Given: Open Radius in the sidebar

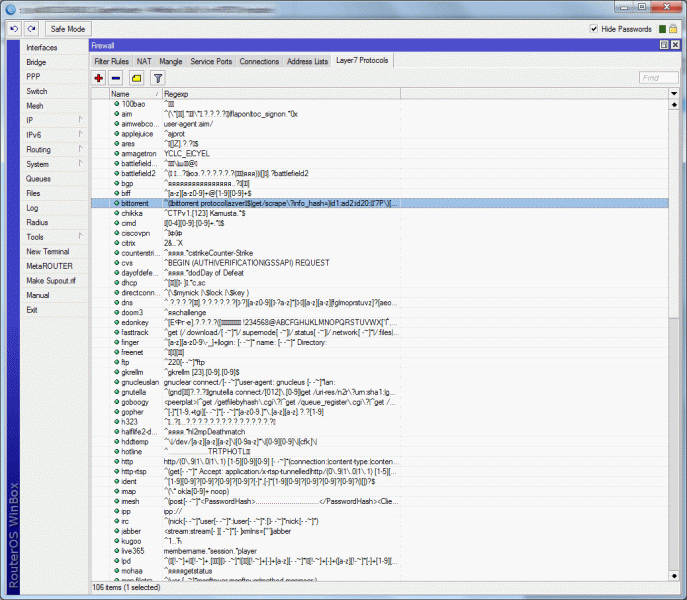Looking at the screenshot, I should click(37, 222).
